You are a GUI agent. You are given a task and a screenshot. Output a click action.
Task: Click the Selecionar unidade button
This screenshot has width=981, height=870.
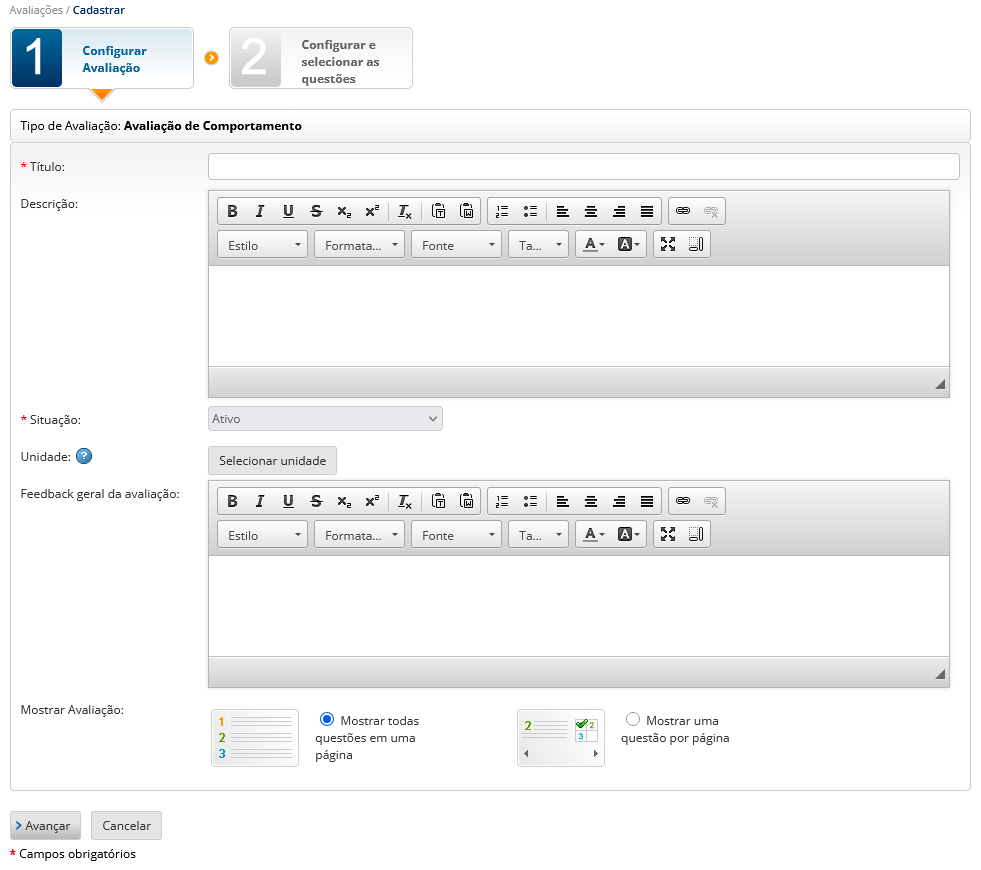pyautogui.click(x=272, y=461)
